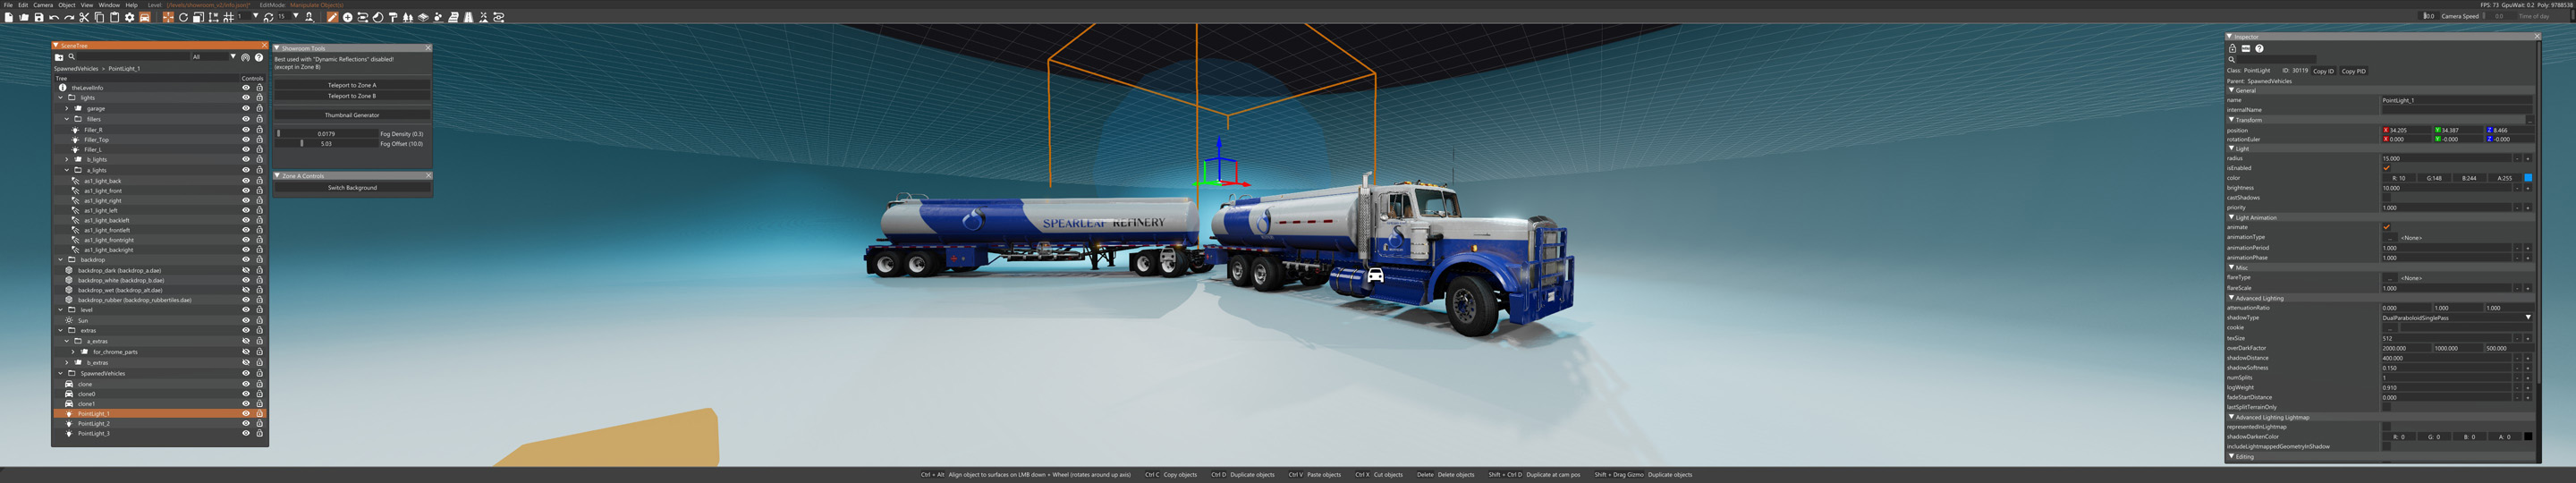
Task: Select the Scale gizmo tool
Action: pyautogui.click(x=198, y=17)
